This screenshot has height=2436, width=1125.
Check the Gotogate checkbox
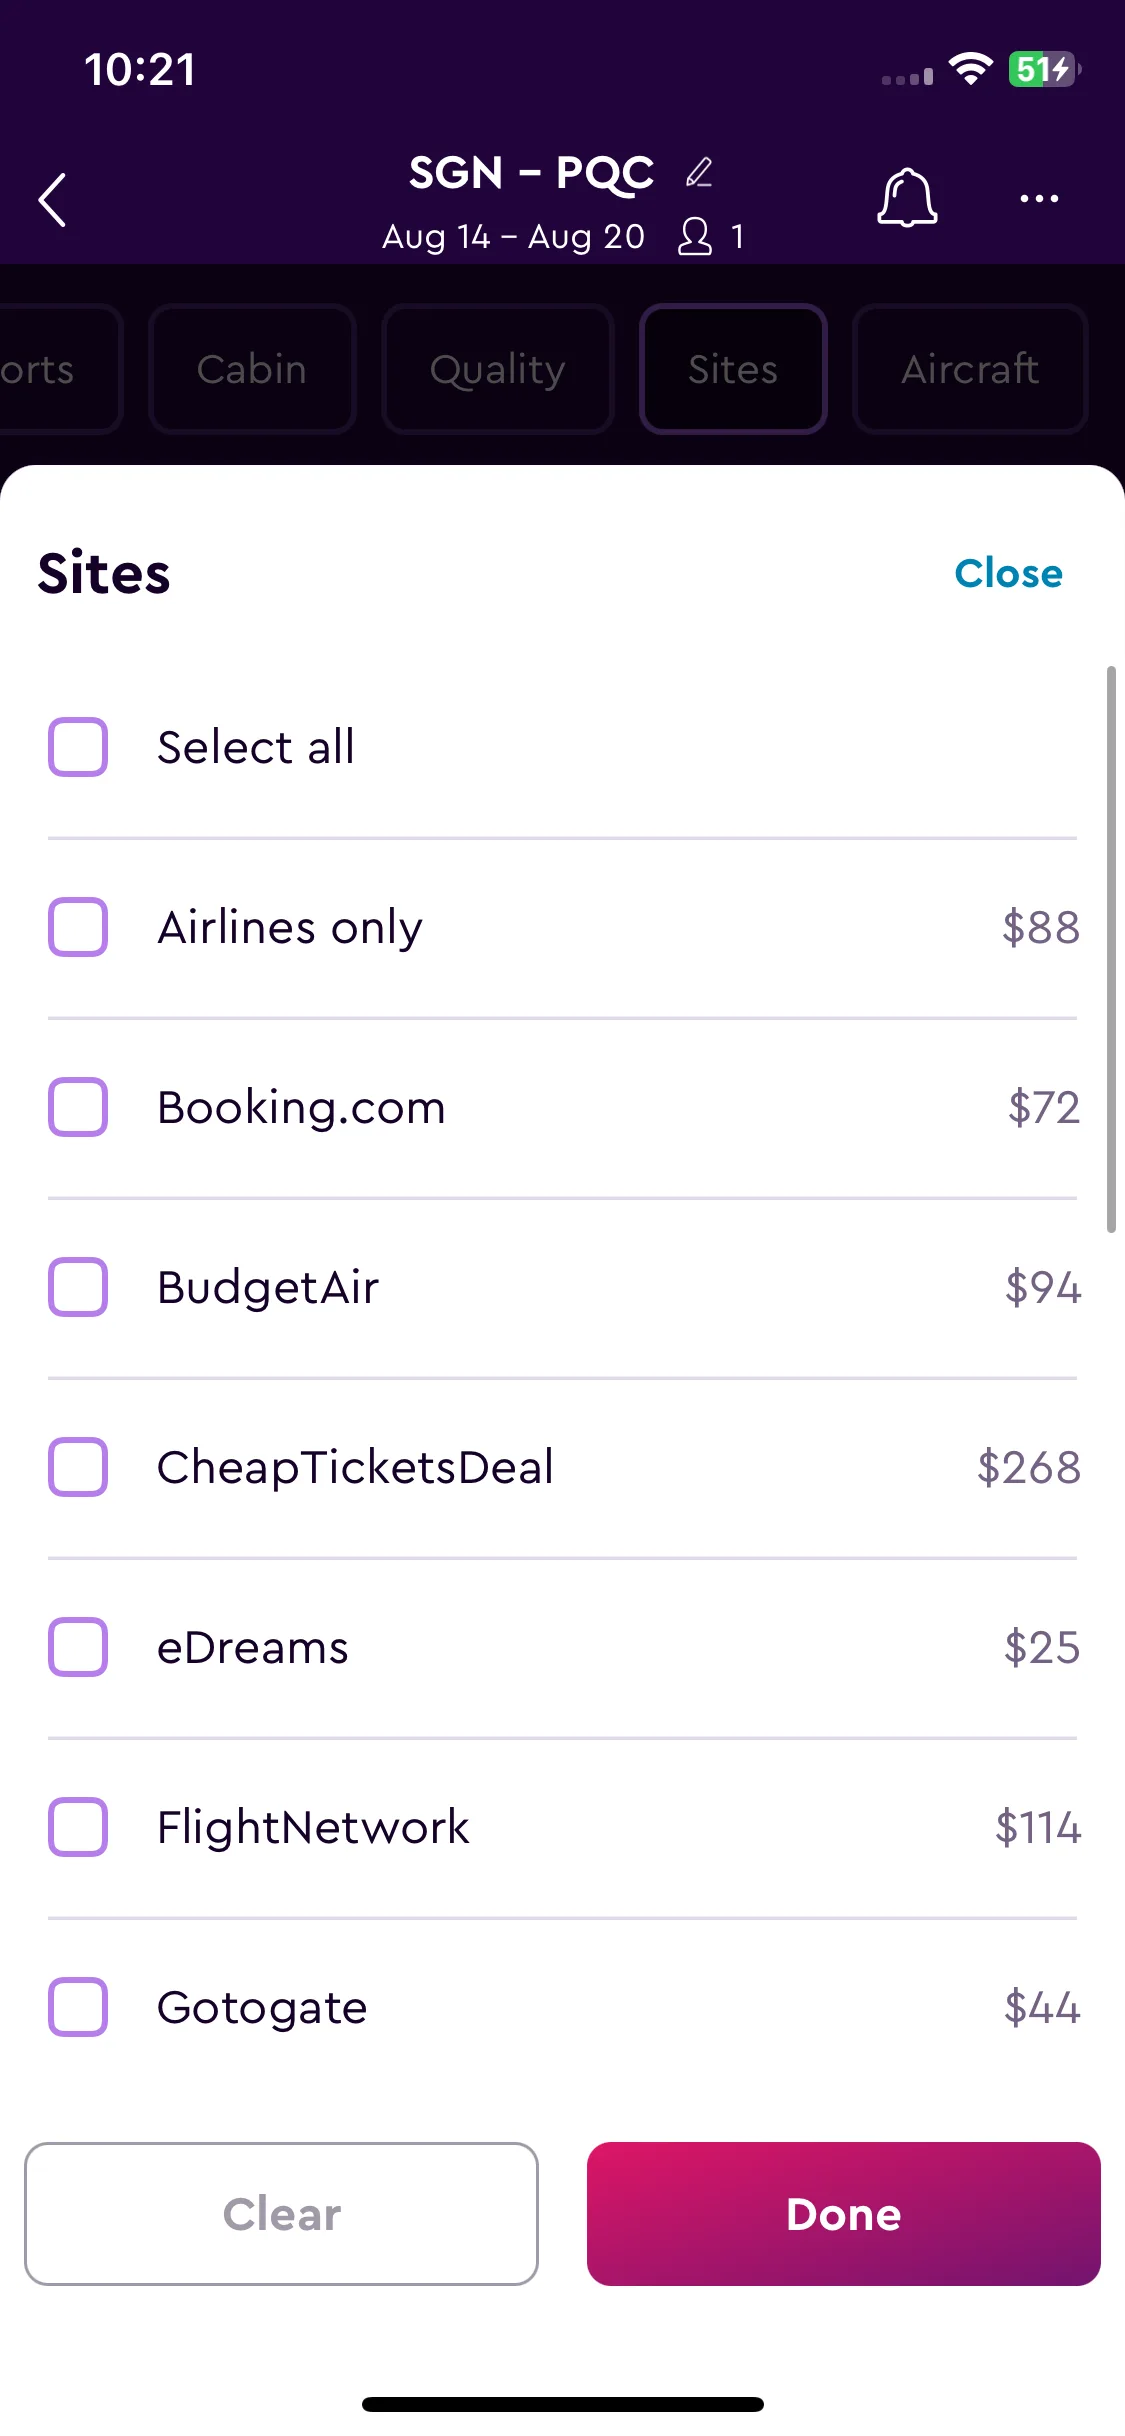(78, 2007)
